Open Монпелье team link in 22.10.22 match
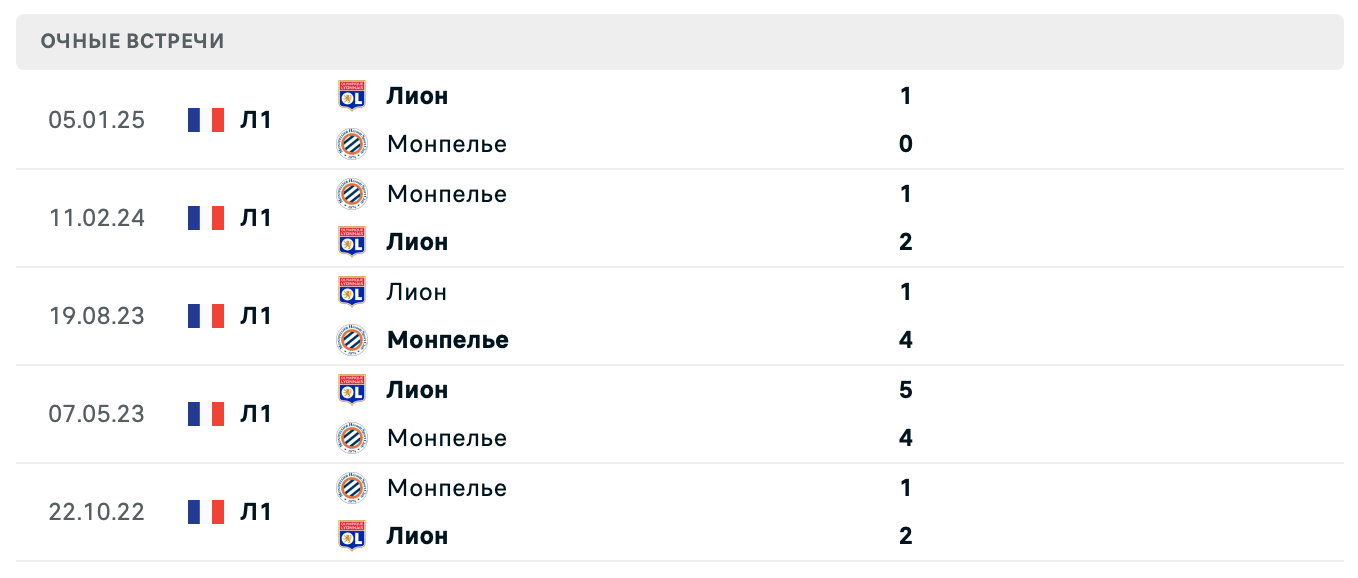The width and height of the screenshot is (1358, 578). click(x=447, y=488)
